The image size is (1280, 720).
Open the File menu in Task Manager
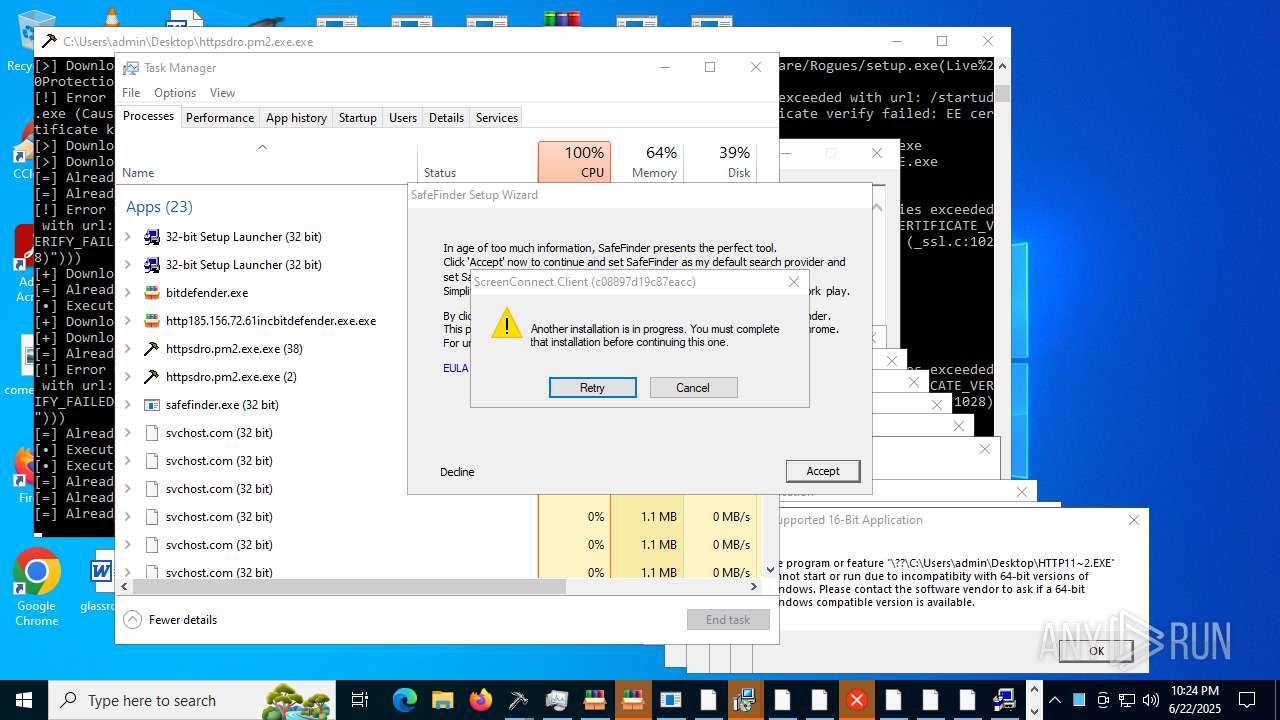pos(131,93)
